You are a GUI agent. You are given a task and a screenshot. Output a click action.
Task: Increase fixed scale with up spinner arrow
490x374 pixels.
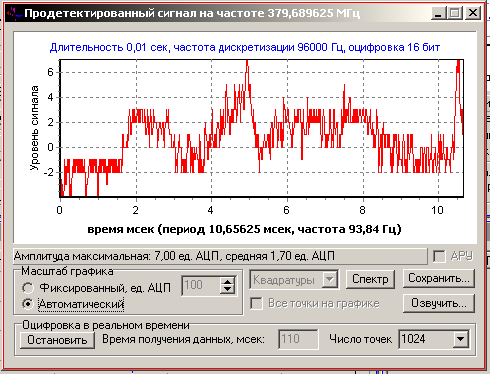point(227,282)
